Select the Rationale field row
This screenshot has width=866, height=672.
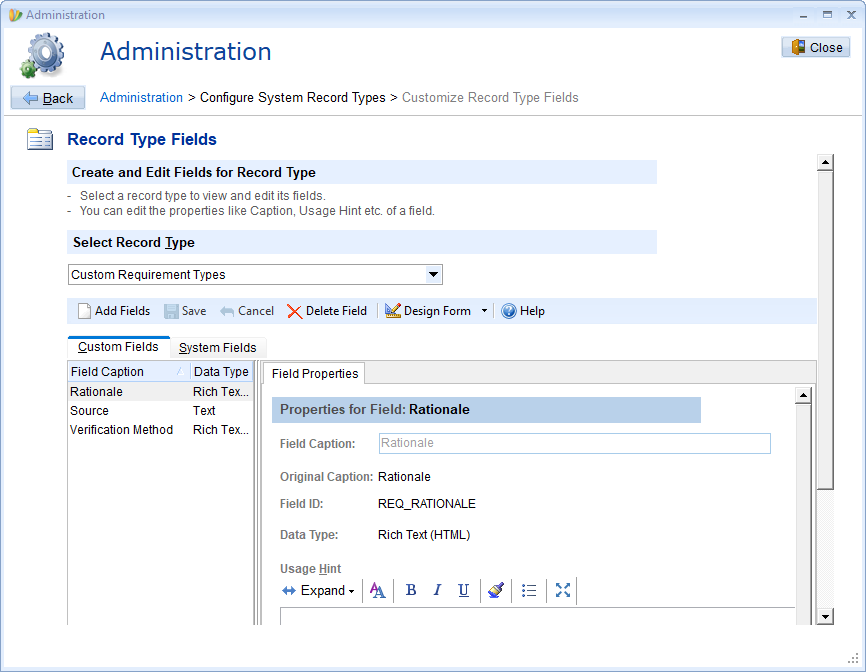[x=160, y=391]
